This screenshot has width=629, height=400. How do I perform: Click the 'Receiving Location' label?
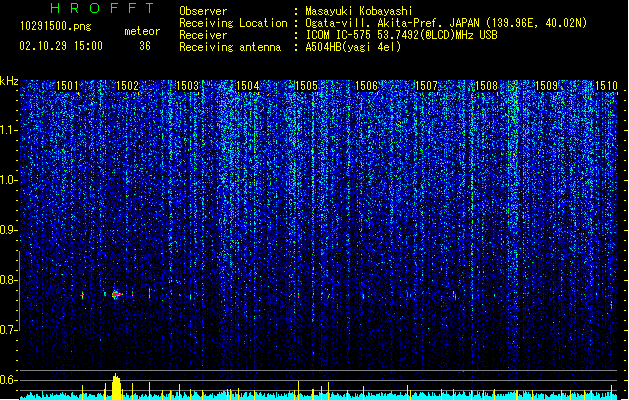point(233,23)
